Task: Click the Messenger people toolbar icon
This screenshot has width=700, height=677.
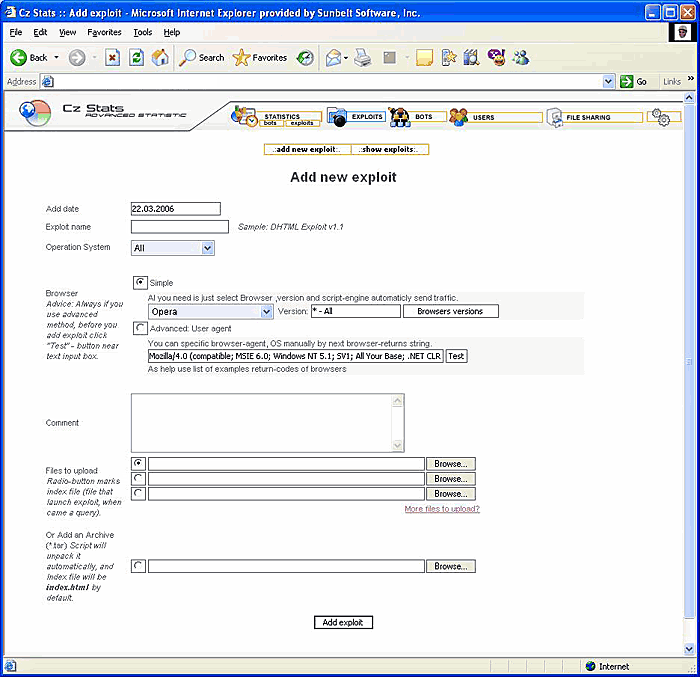Action: [x=521, y=58]
